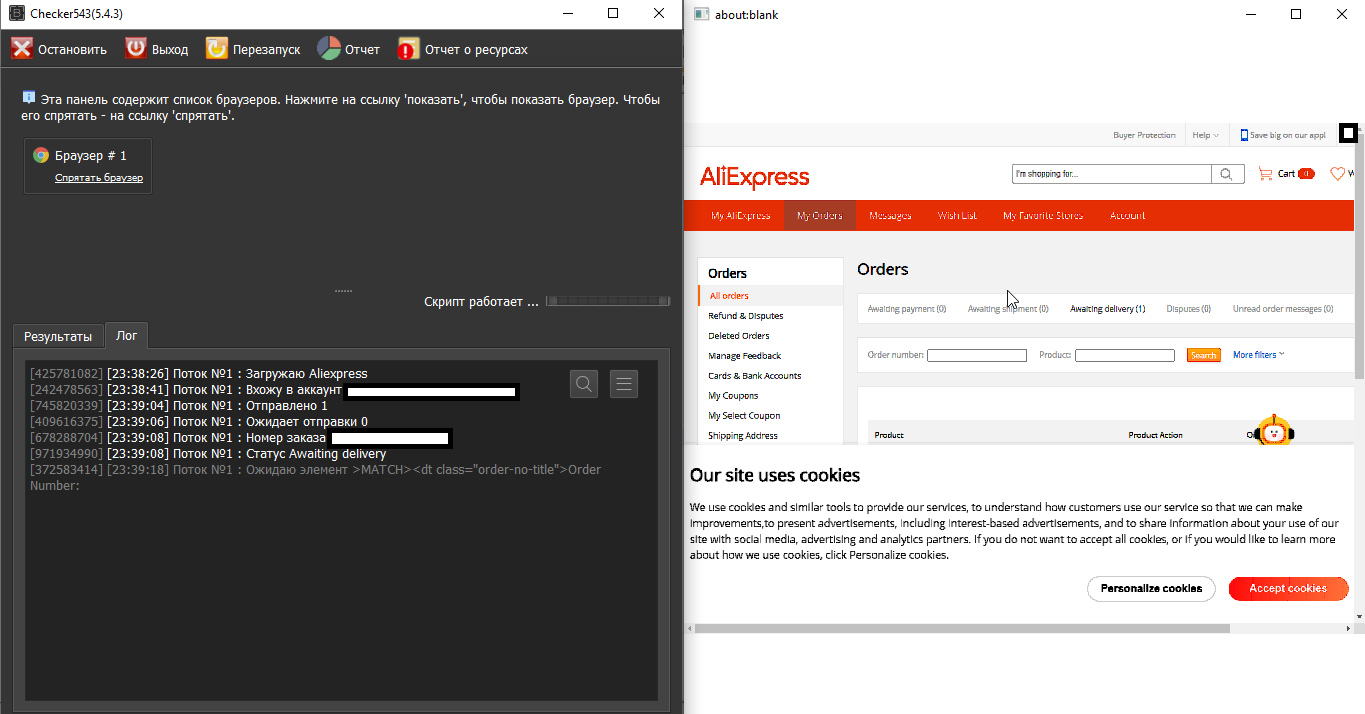The image size is (1365, 714).
Task: Click Accept cookies button
Action: pyautogui.click(x=1288, y=588)
